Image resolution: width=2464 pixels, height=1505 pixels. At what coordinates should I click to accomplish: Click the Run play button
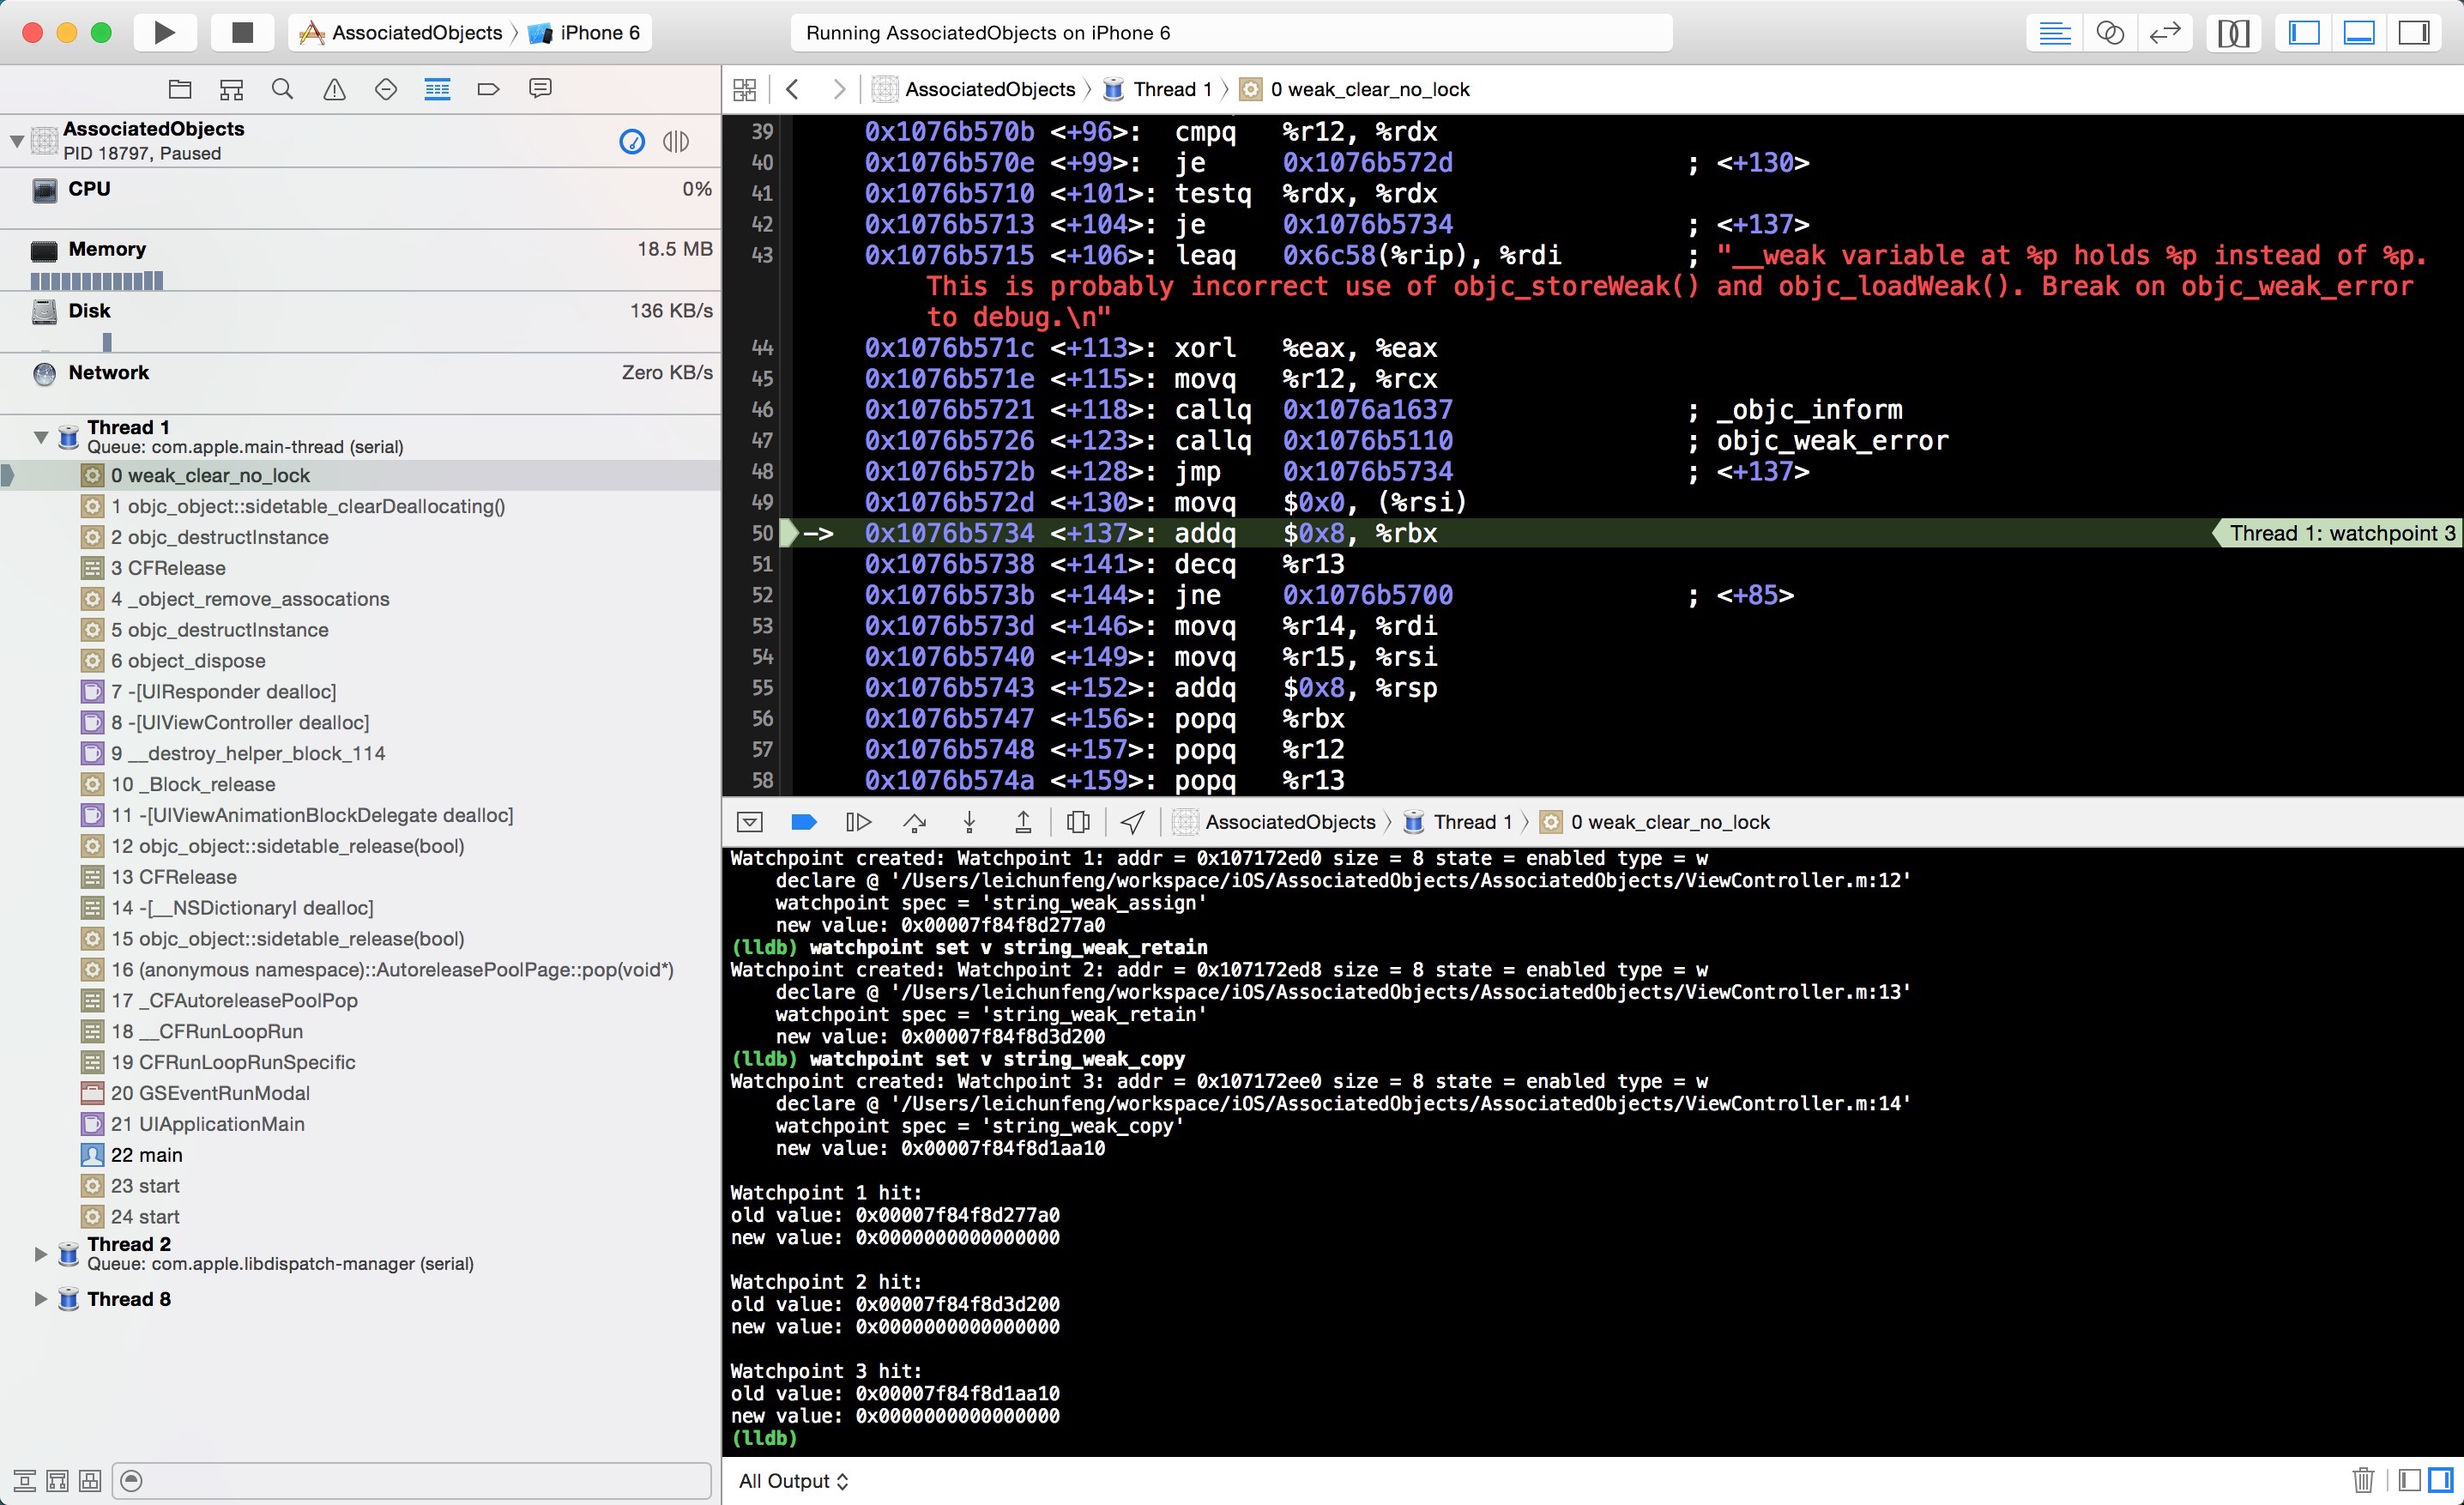(165, 32)
